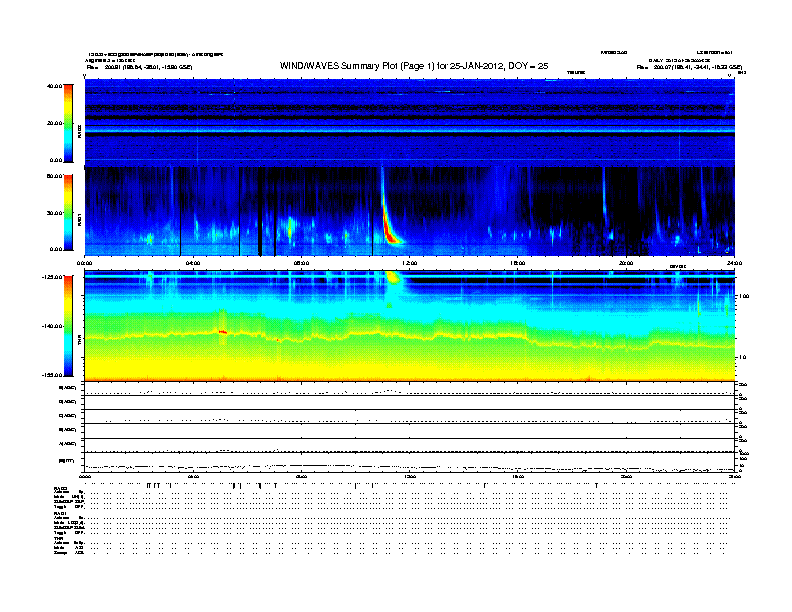Click the red spot on the TNR plasma line
The image size is (792, 612).
point(223,332)
